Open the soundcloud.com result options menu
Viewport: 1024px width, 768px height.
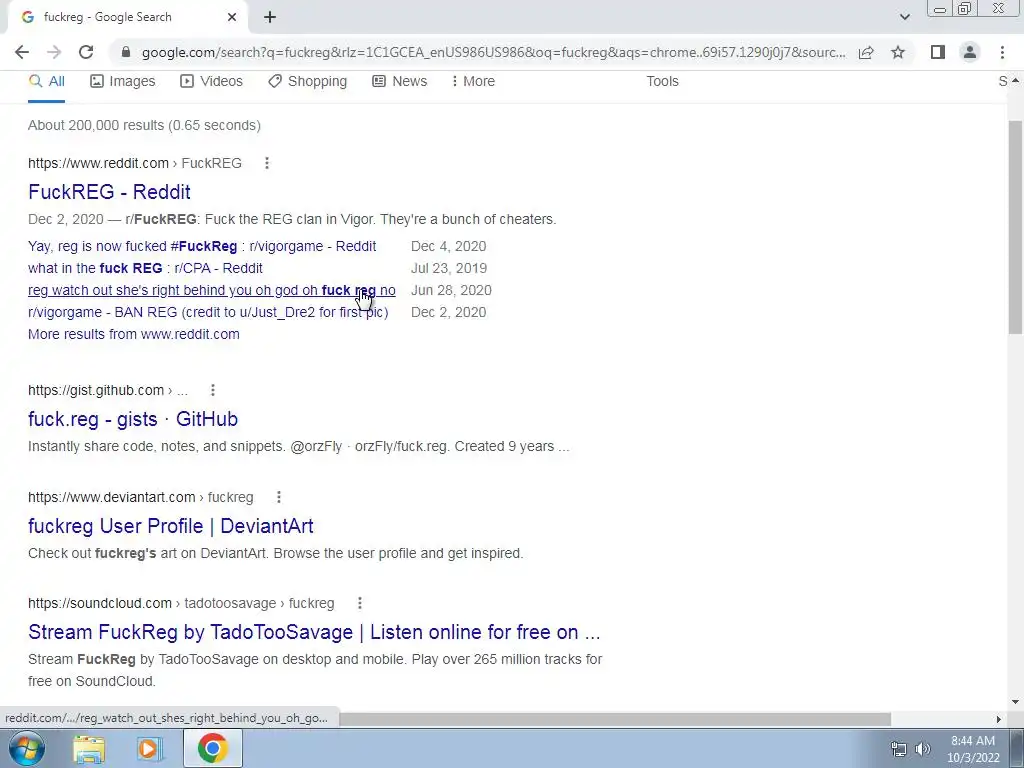pyautogui.click(x=359, y=603)
